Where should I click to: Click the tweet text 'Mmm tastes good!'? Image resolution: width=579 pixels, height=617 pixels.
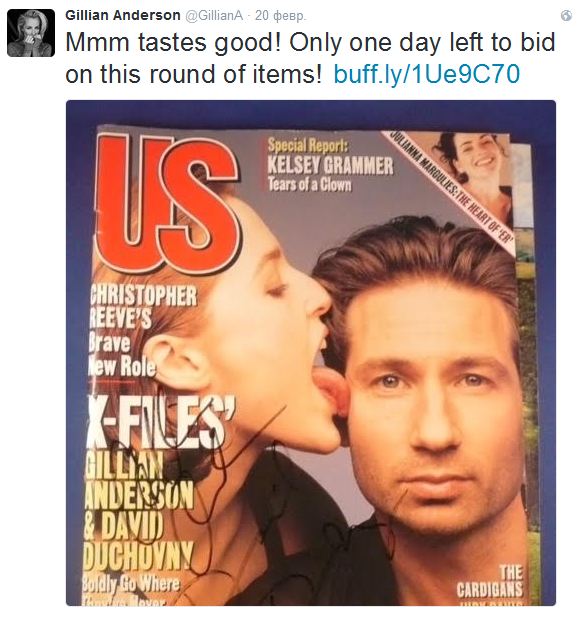pos(173,42)
